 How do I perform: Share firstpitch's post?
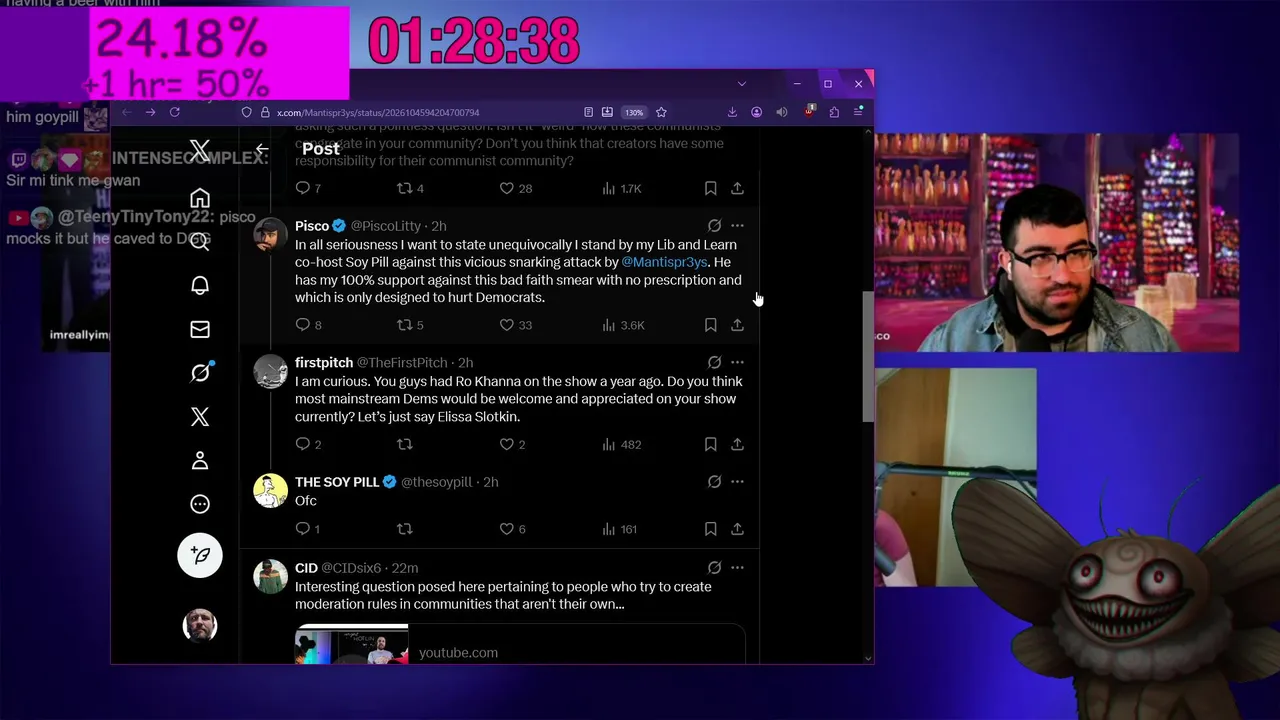737,444
